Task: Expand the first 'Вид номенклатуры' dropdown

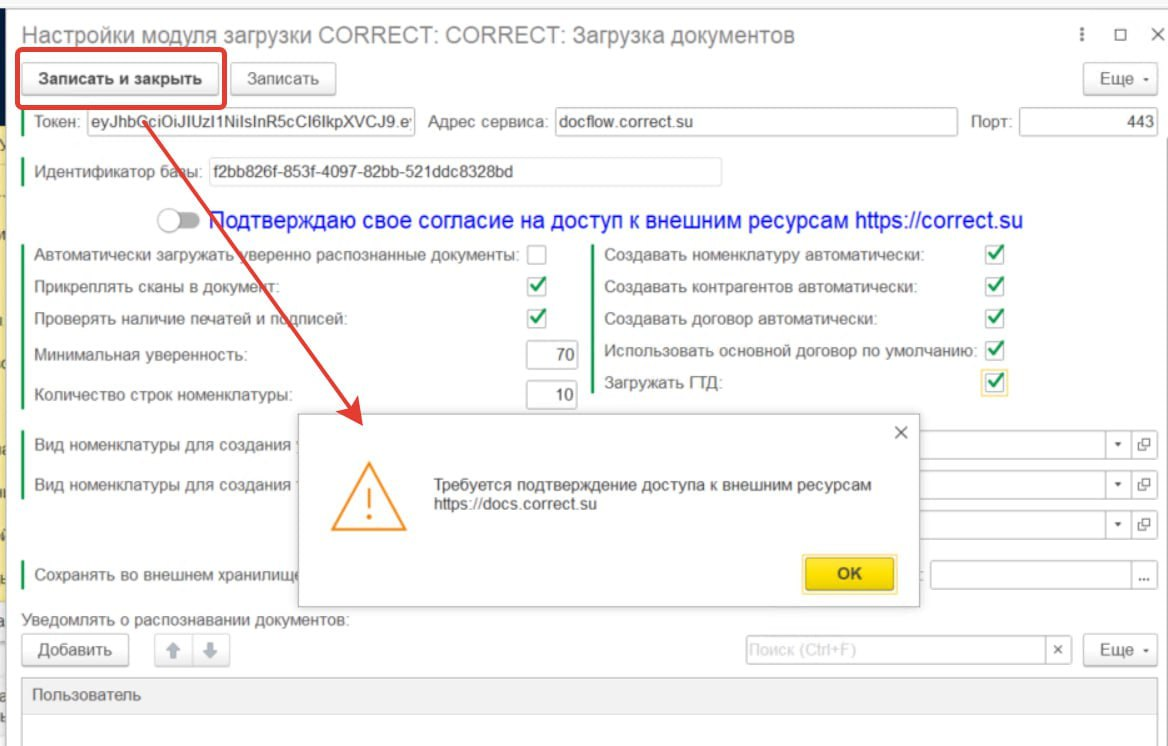Action: click(x=1117, y=445)
